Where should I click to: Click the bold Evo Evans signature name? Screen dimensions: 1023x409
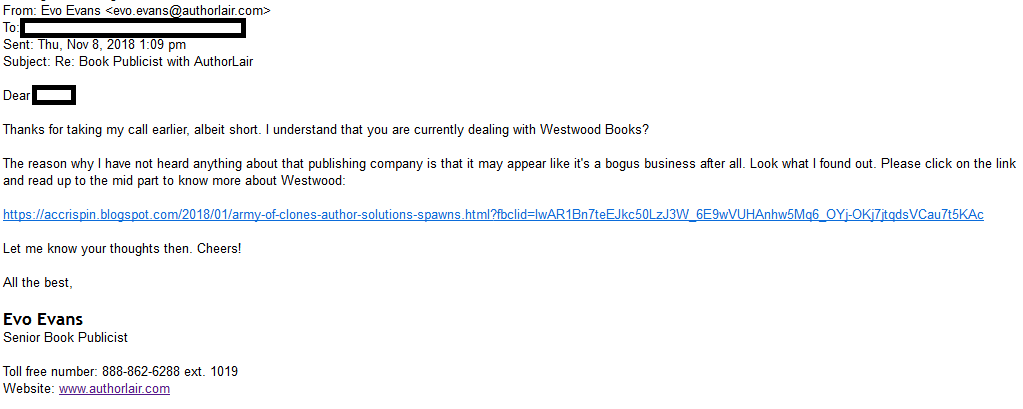[x=43, y=319]
